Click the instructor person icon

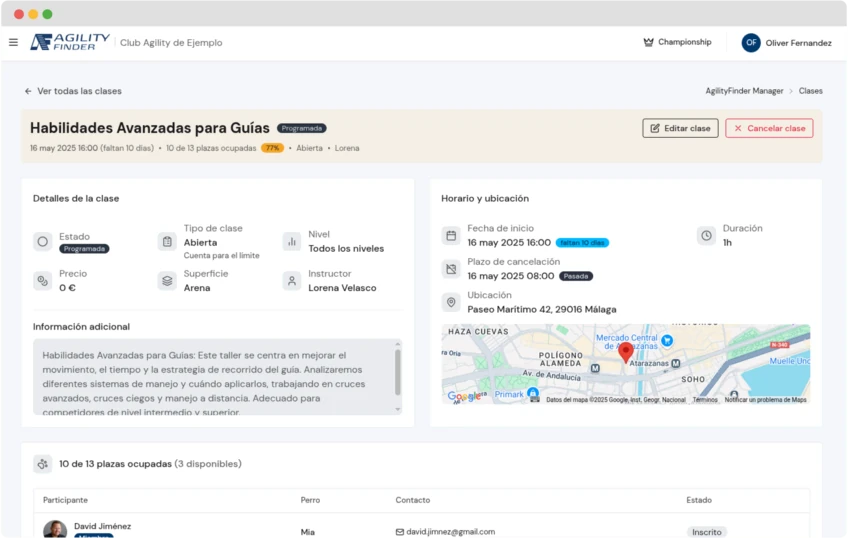pos(291,281)
